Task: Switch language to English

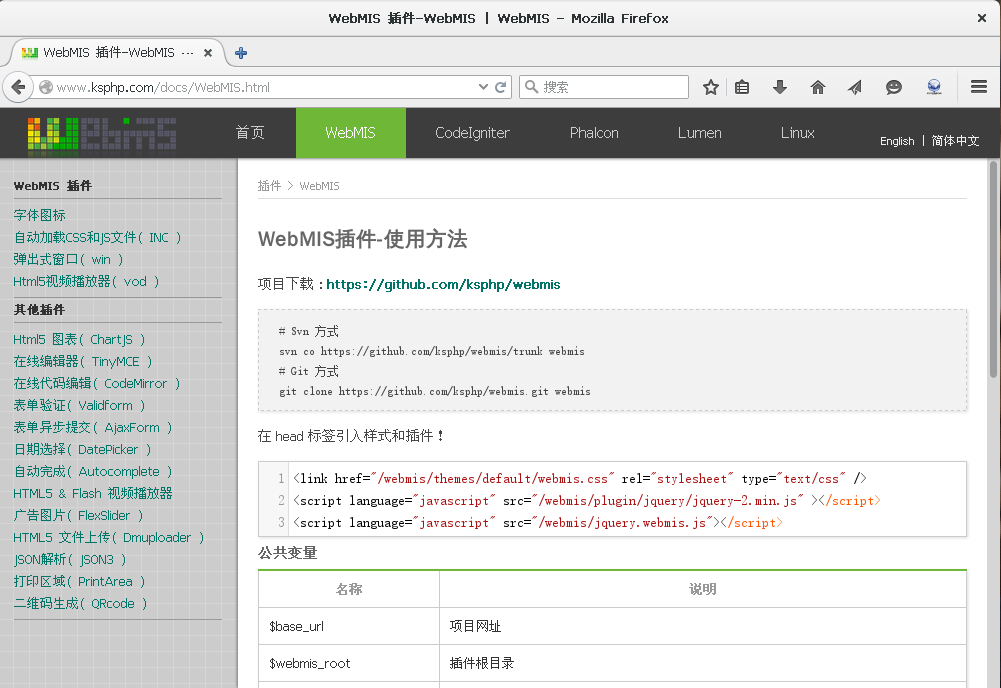Action: click(x=897, y=141)
